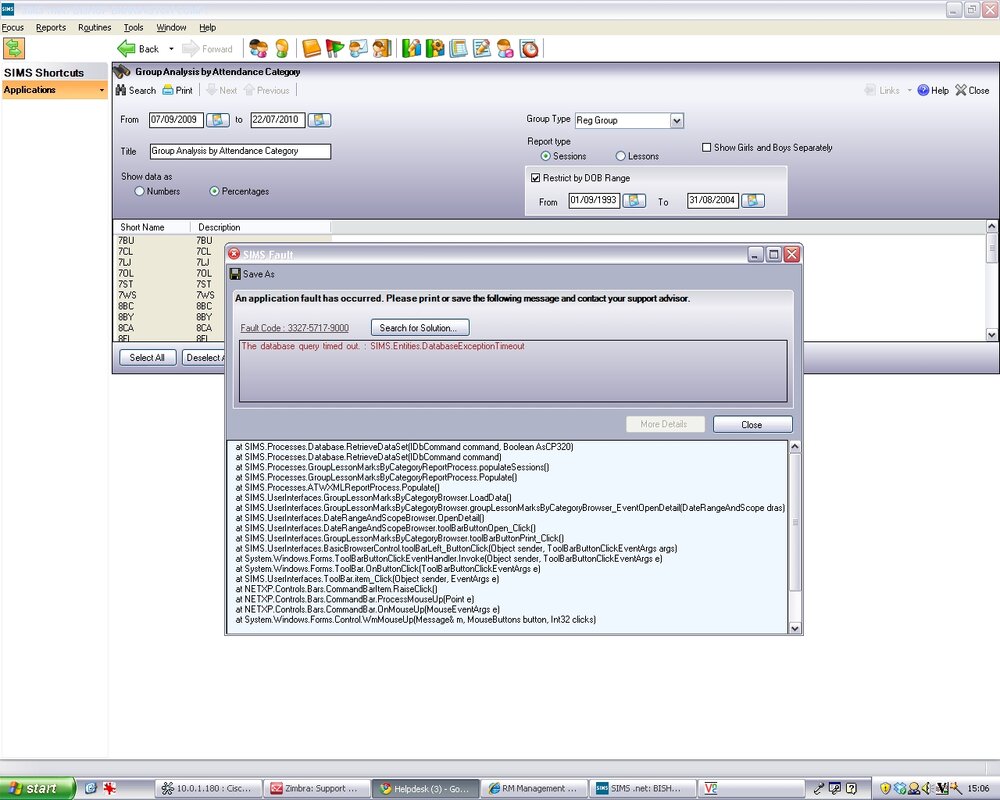
Task: Click Close in the SIMS Fault dialog
Action: [x=753, y=425]
